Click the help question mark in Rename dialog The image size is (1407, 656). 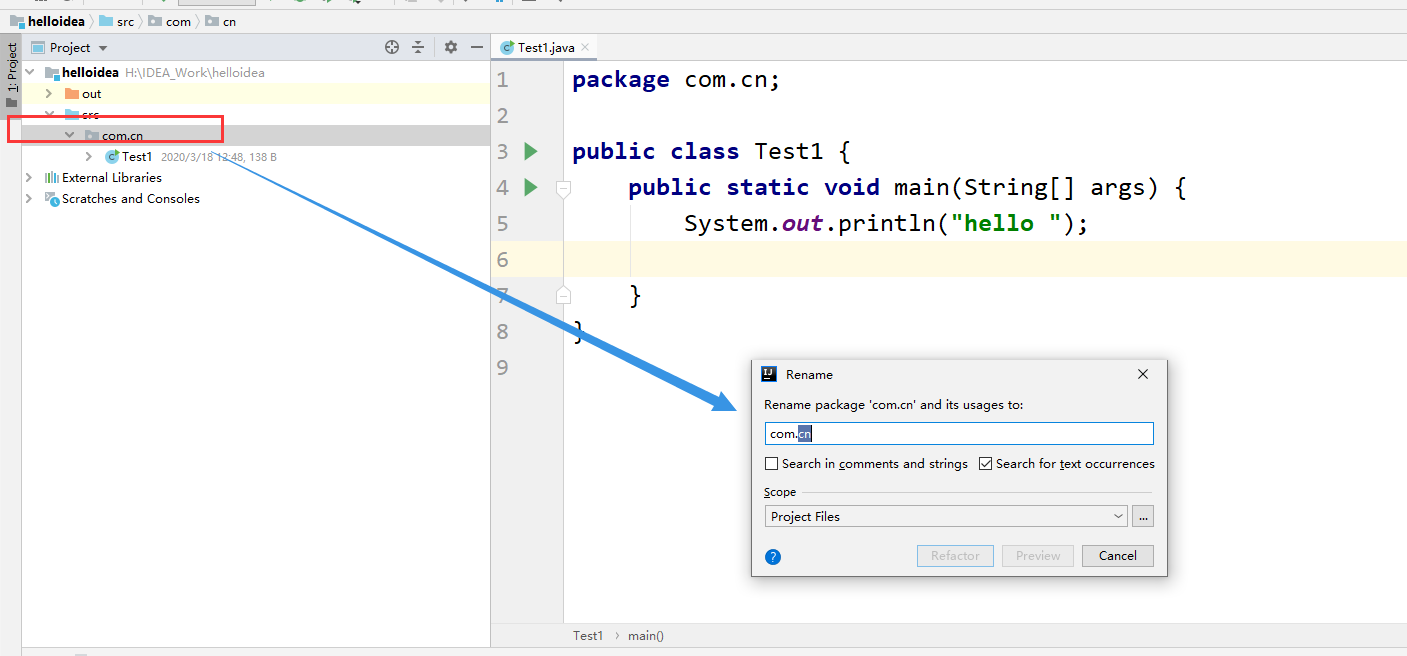(772, 557)
